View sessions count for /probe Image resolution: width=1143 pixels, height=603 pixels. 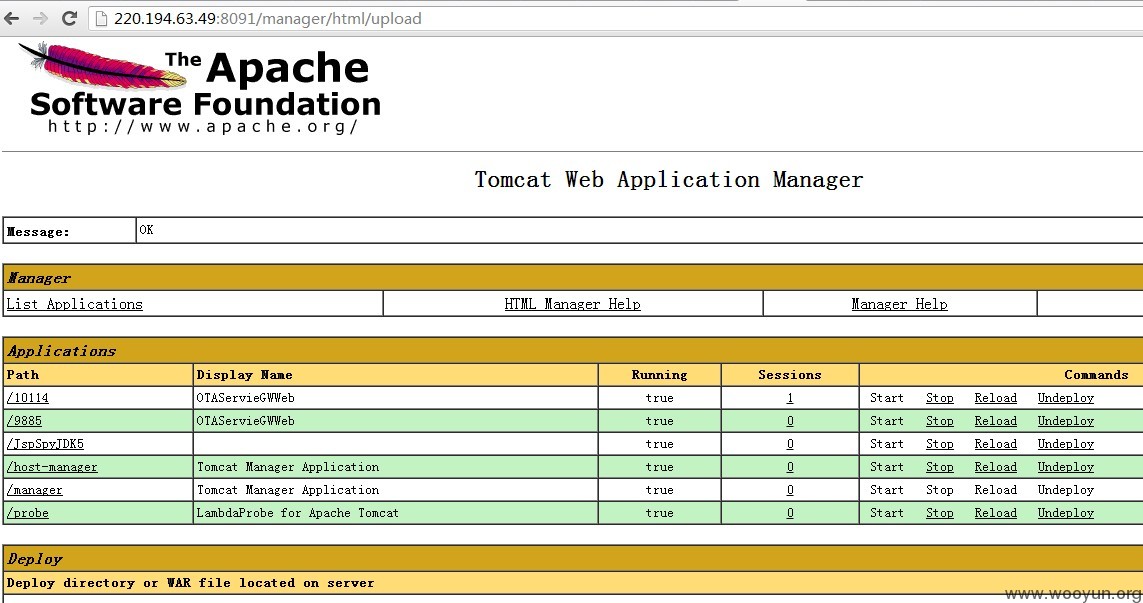click(x=789, y=513)
